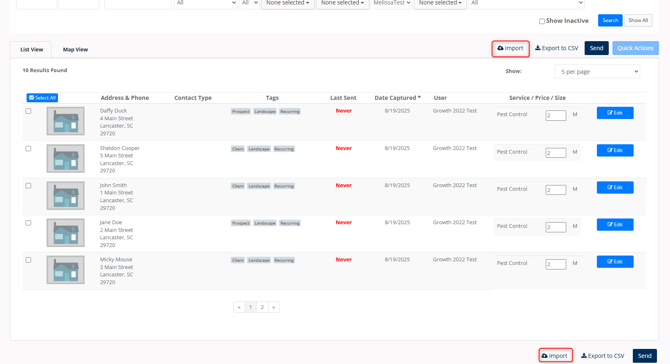Switch to the List View tab
The width and height of the screenshot is (670, 364).
(31, 50)
